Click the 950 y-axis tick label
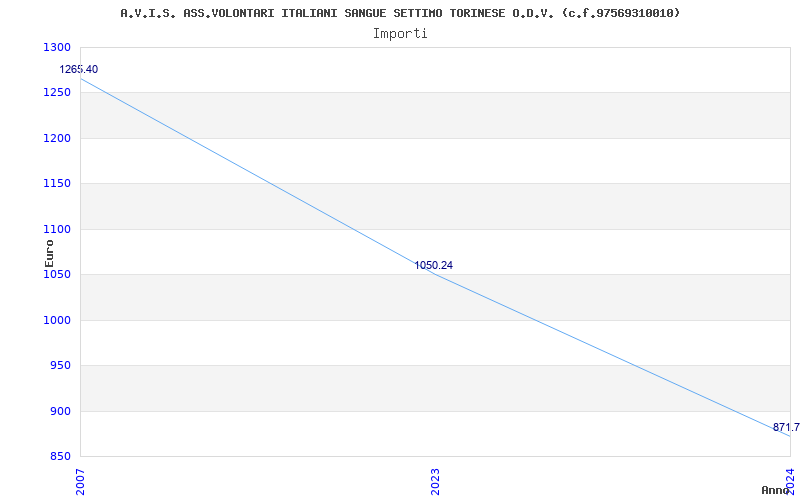Viewport: 800px width, 500px height. 61,366
